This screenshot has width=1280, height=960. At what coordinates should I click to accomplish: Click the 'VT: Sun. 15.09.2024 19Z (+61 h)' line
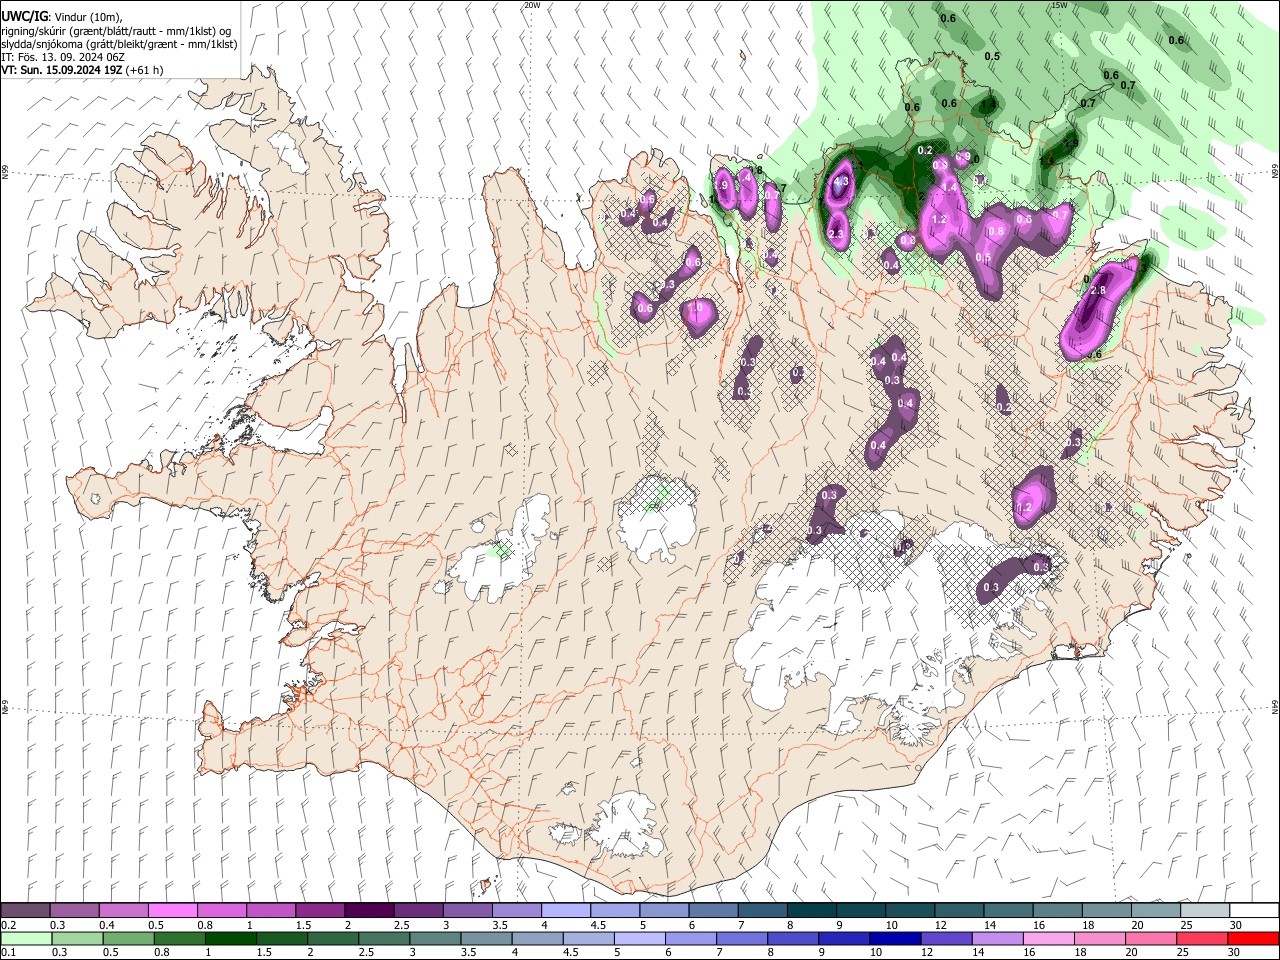82,70
